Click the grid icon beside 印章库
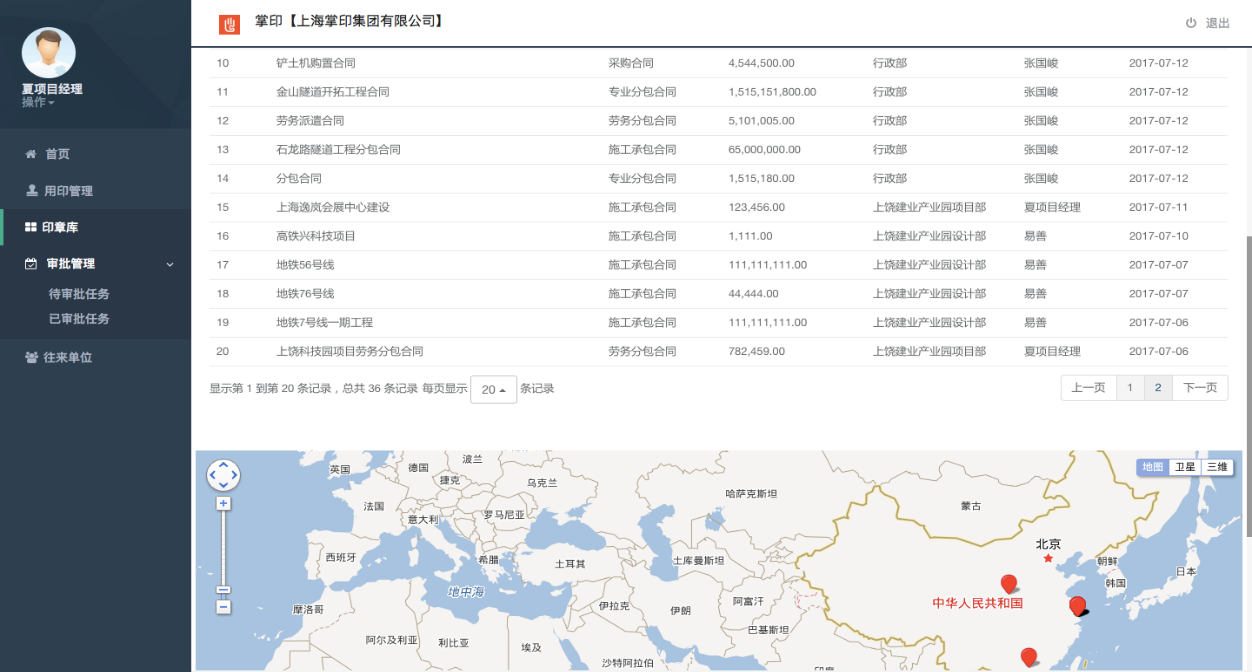This screenshot has width=1252, height=672. tap(31, 228)
